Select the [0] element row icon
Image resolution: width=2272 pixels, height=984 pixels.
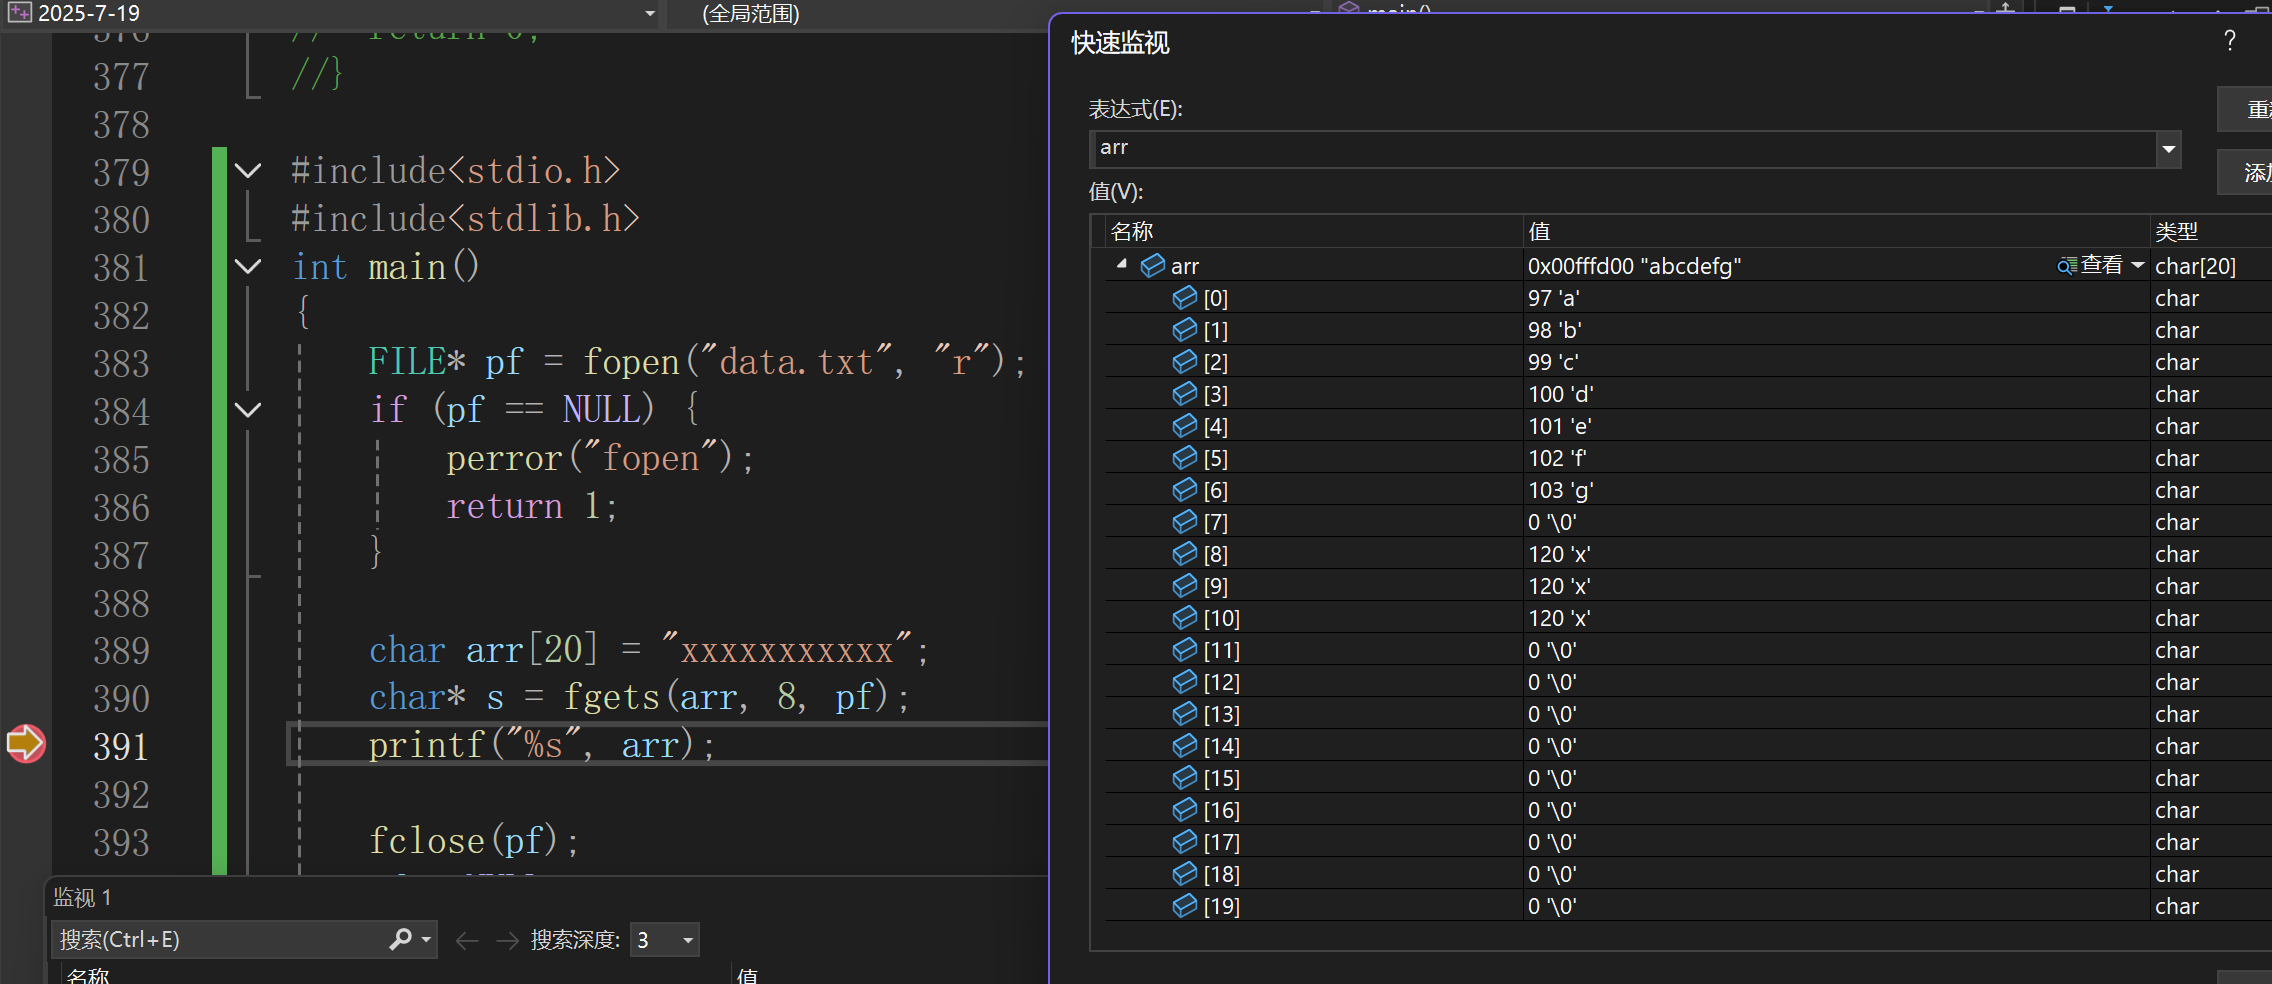(x=1185, y=297)
